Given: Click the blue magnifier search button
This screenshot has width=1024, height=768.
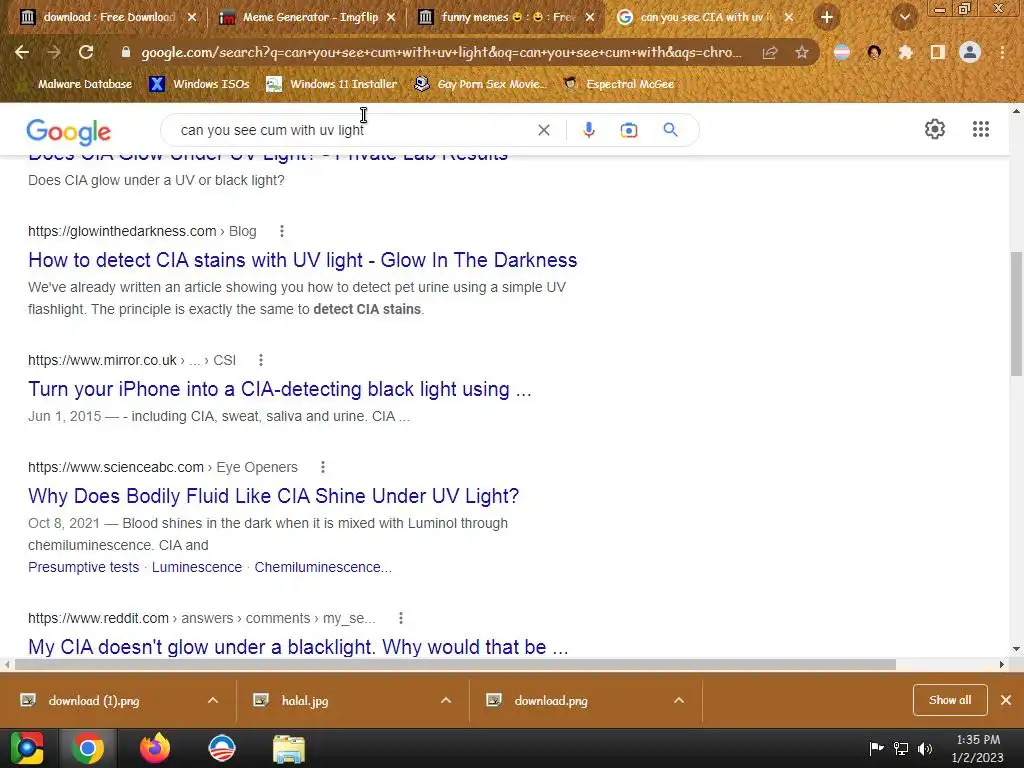Looking at the screenshot, I should 670,129.
